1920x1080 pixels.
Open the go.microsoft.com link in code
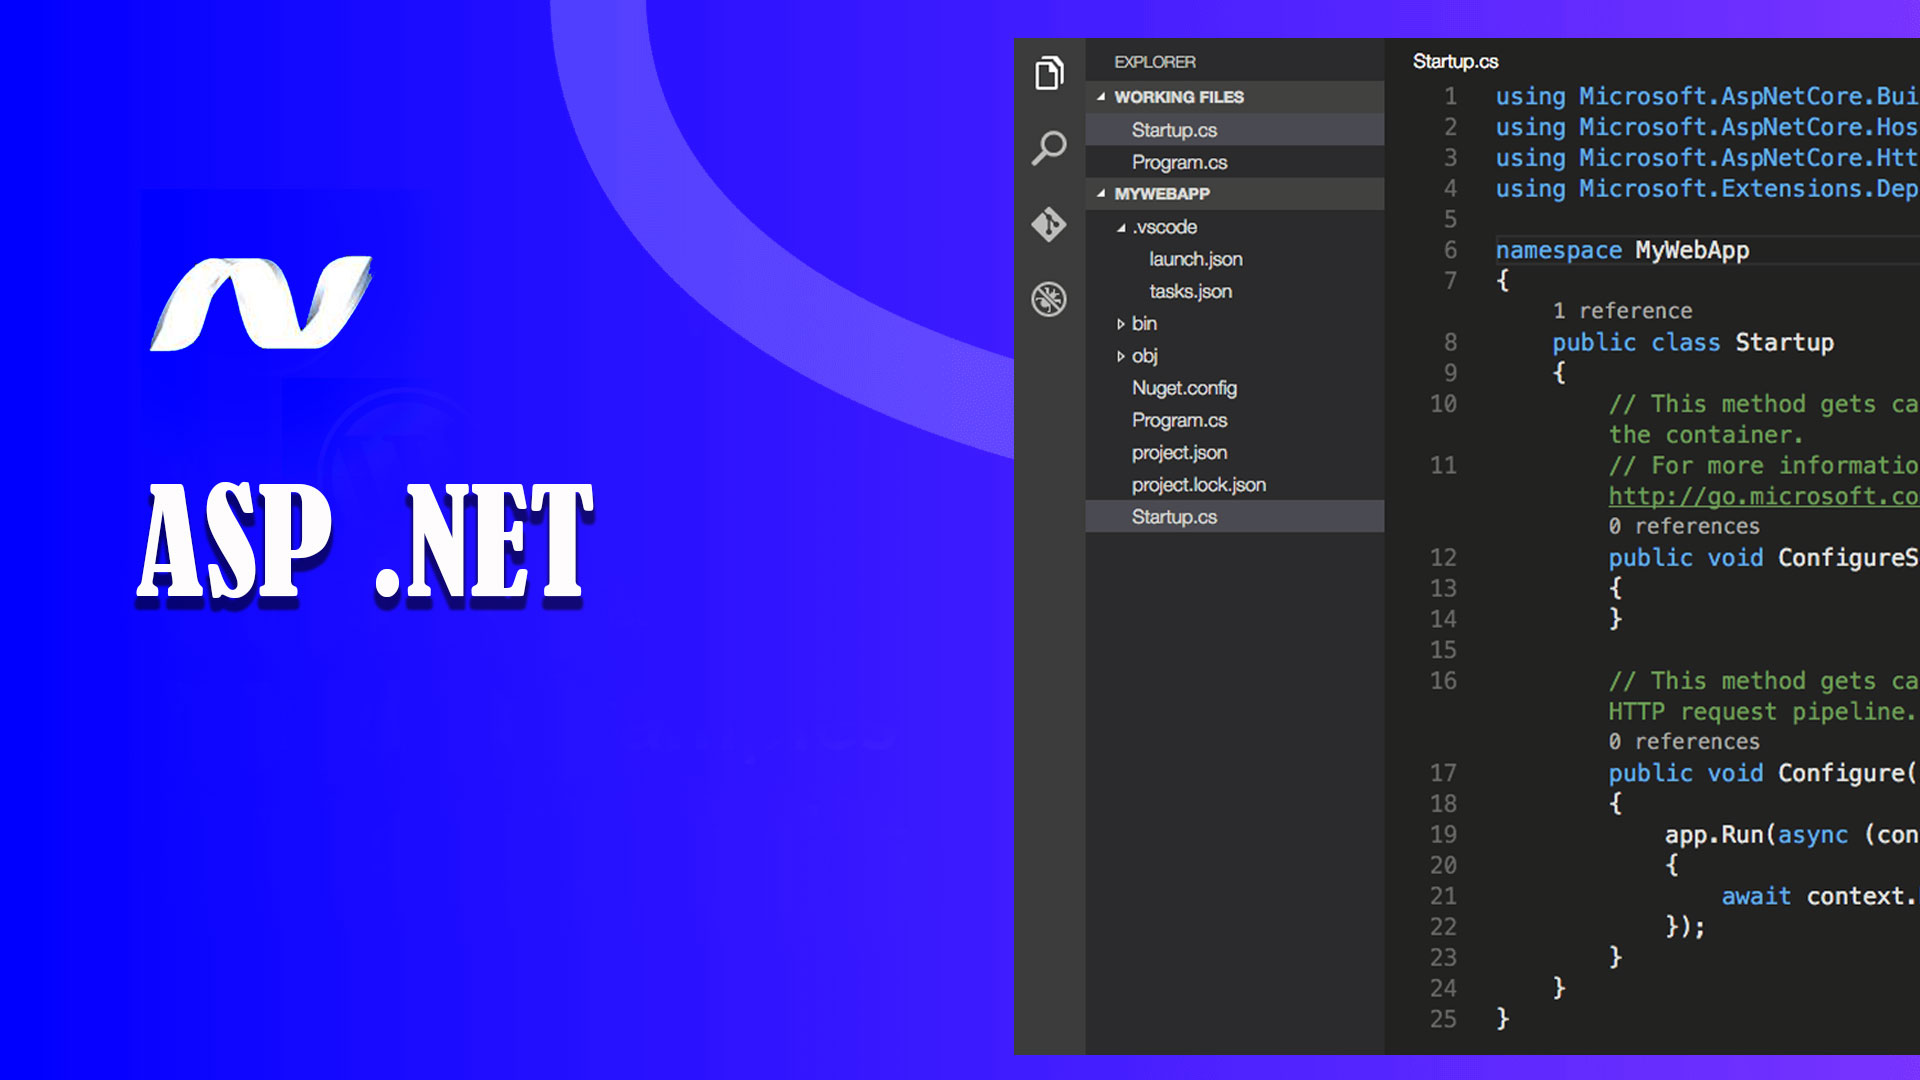pyautogui.click(x=1762, y=496)
